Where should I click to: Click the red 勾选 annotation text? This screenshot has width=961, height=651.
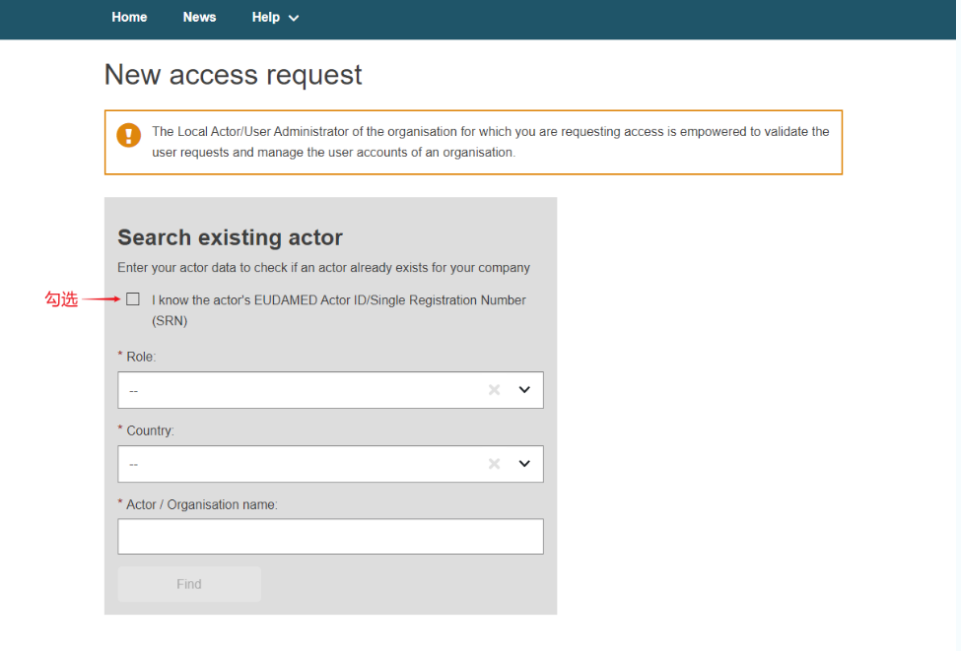[61, 299]
